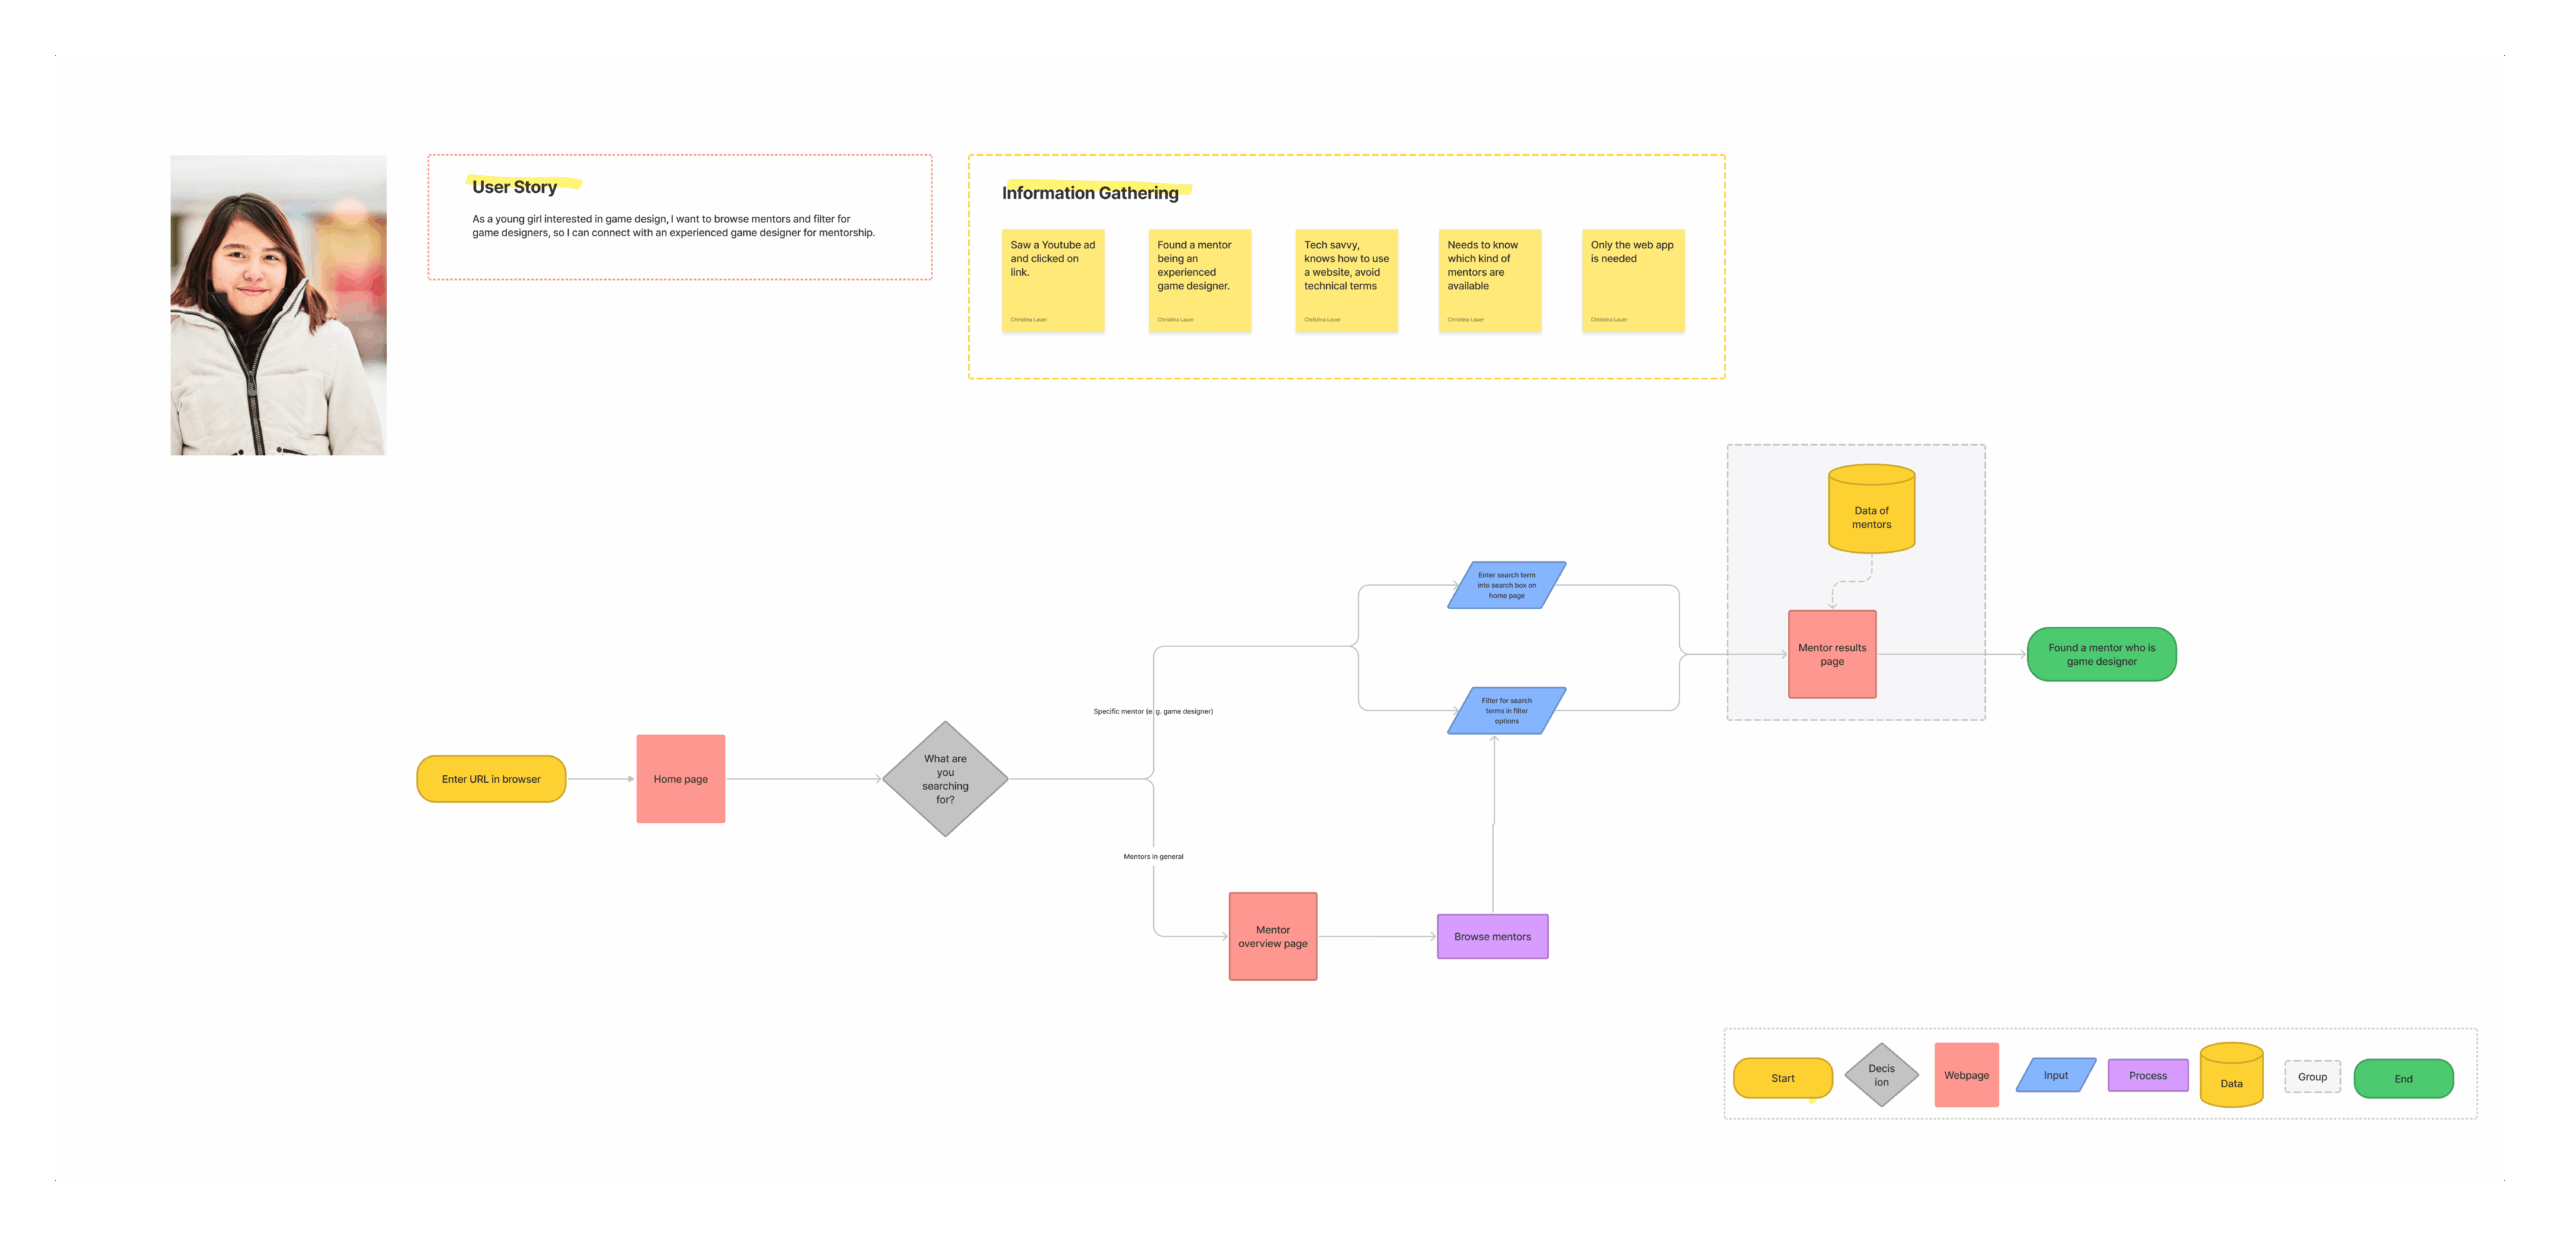This screenshot has height=1236, width=2560.
Task: Select the legend 'End' green pill
Action: [x=2402, y=1078]
